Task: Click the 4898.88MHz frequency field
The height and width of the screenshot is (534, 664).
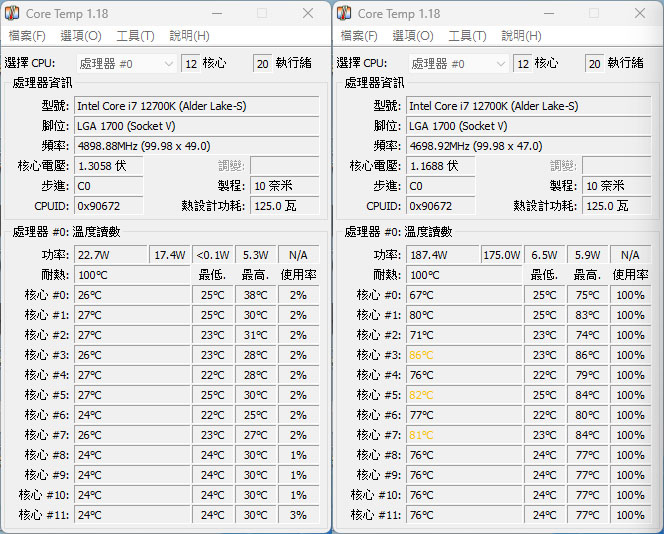Action: pos(196,146)
